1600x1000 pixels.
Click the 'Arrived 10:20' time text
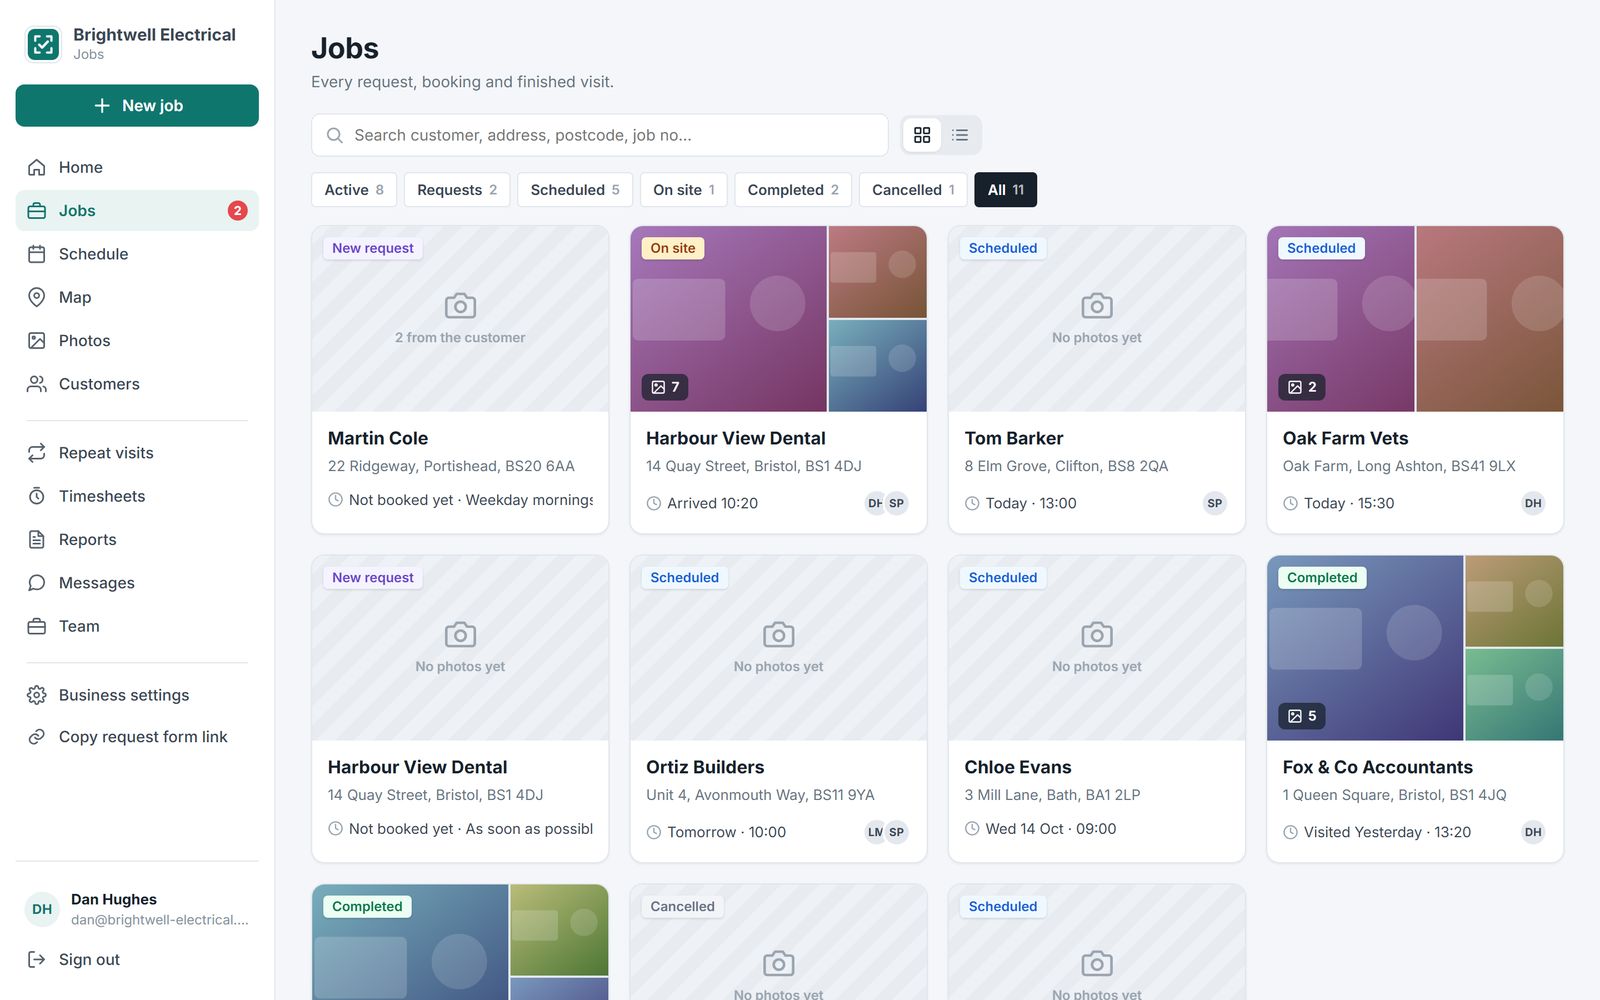click(713, 503)
